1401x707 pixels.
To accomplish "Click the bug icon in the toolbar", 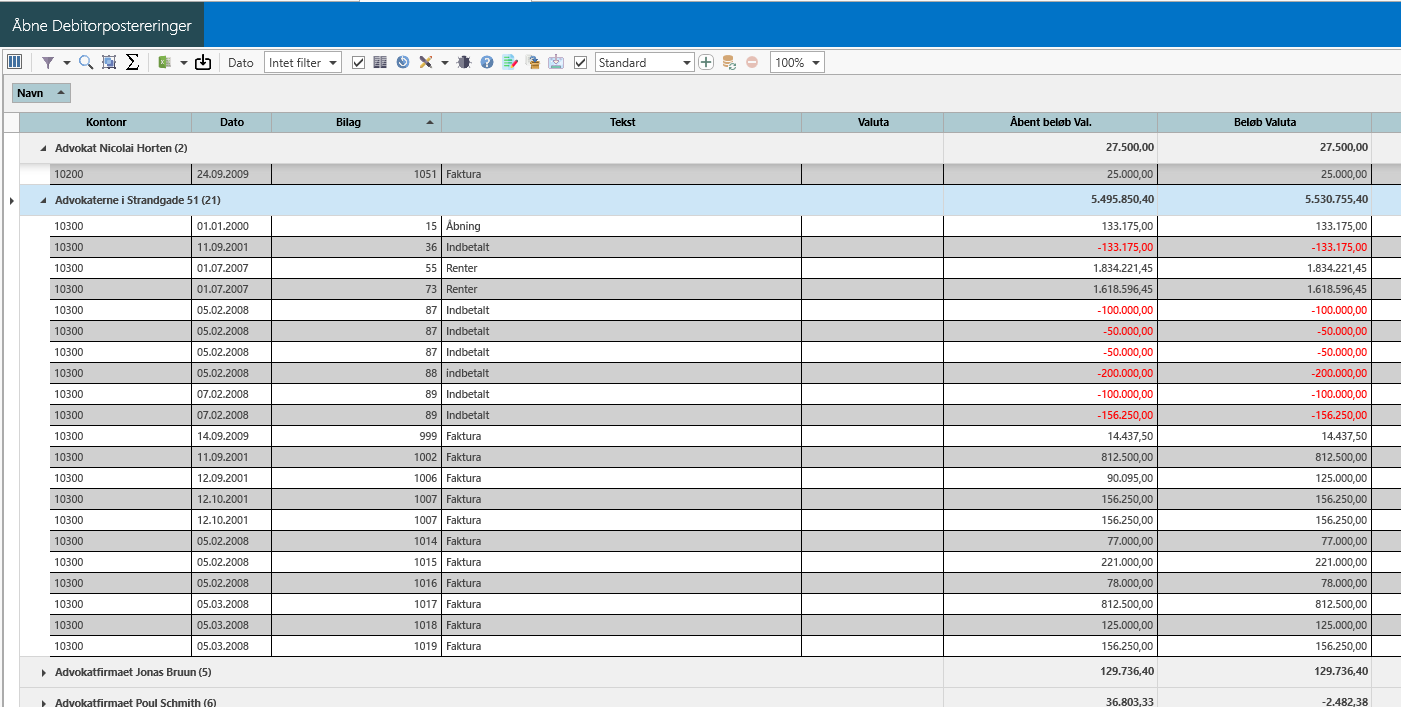I will [464, 62].
